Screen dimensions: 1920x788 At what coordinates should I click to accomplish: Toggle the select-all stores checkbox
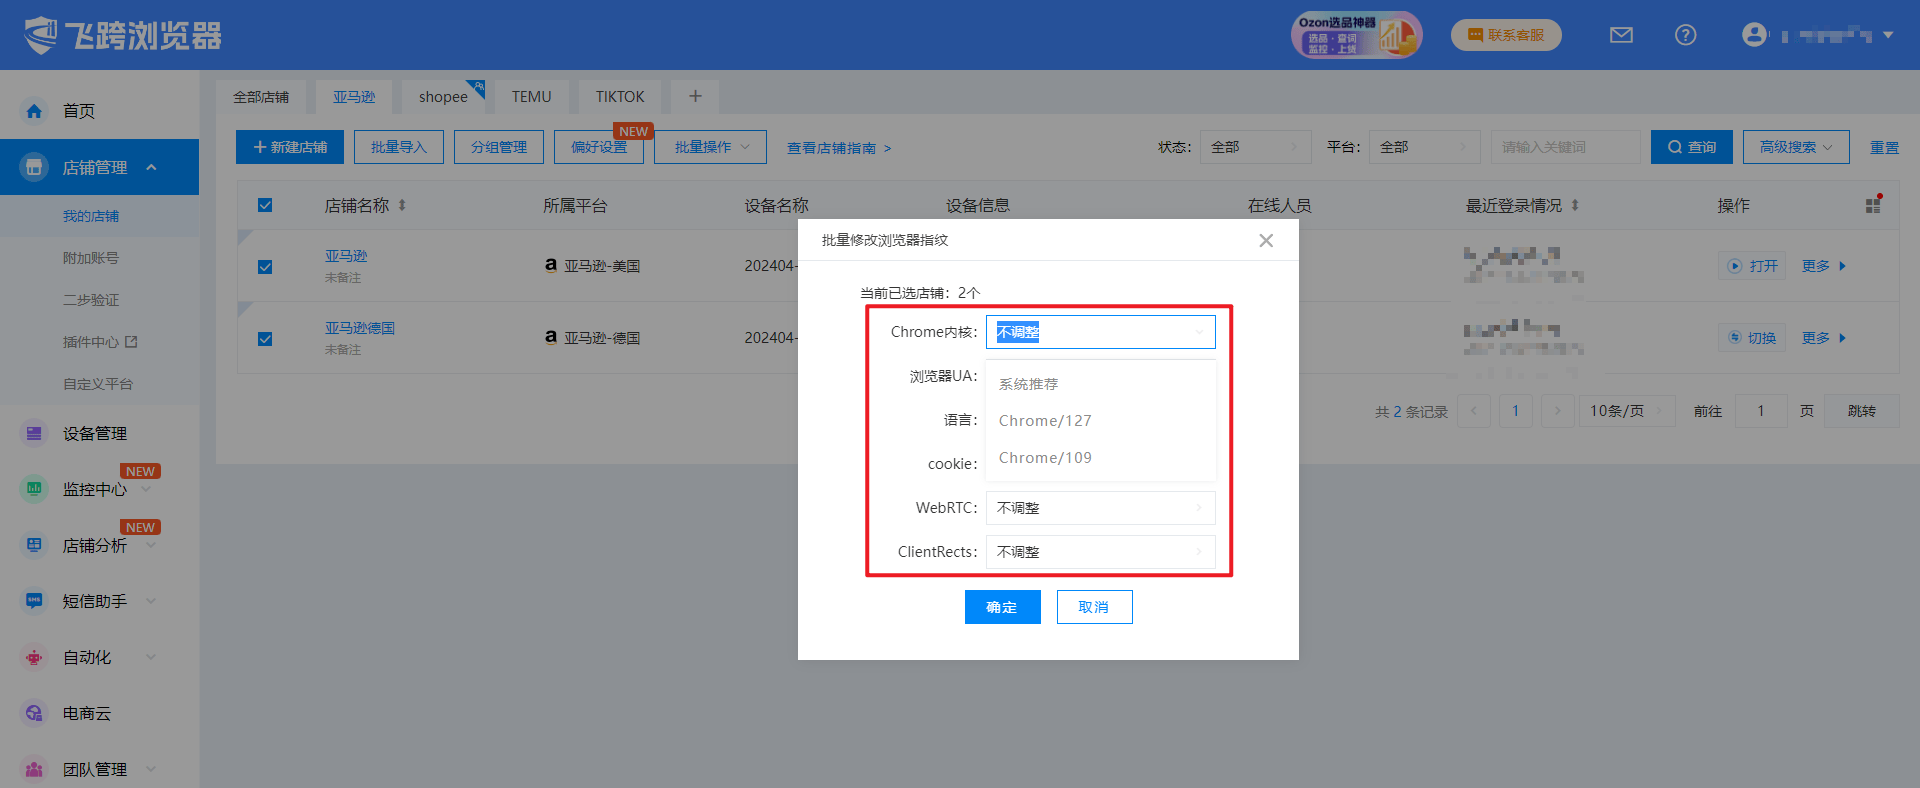[x=265, y=205]
